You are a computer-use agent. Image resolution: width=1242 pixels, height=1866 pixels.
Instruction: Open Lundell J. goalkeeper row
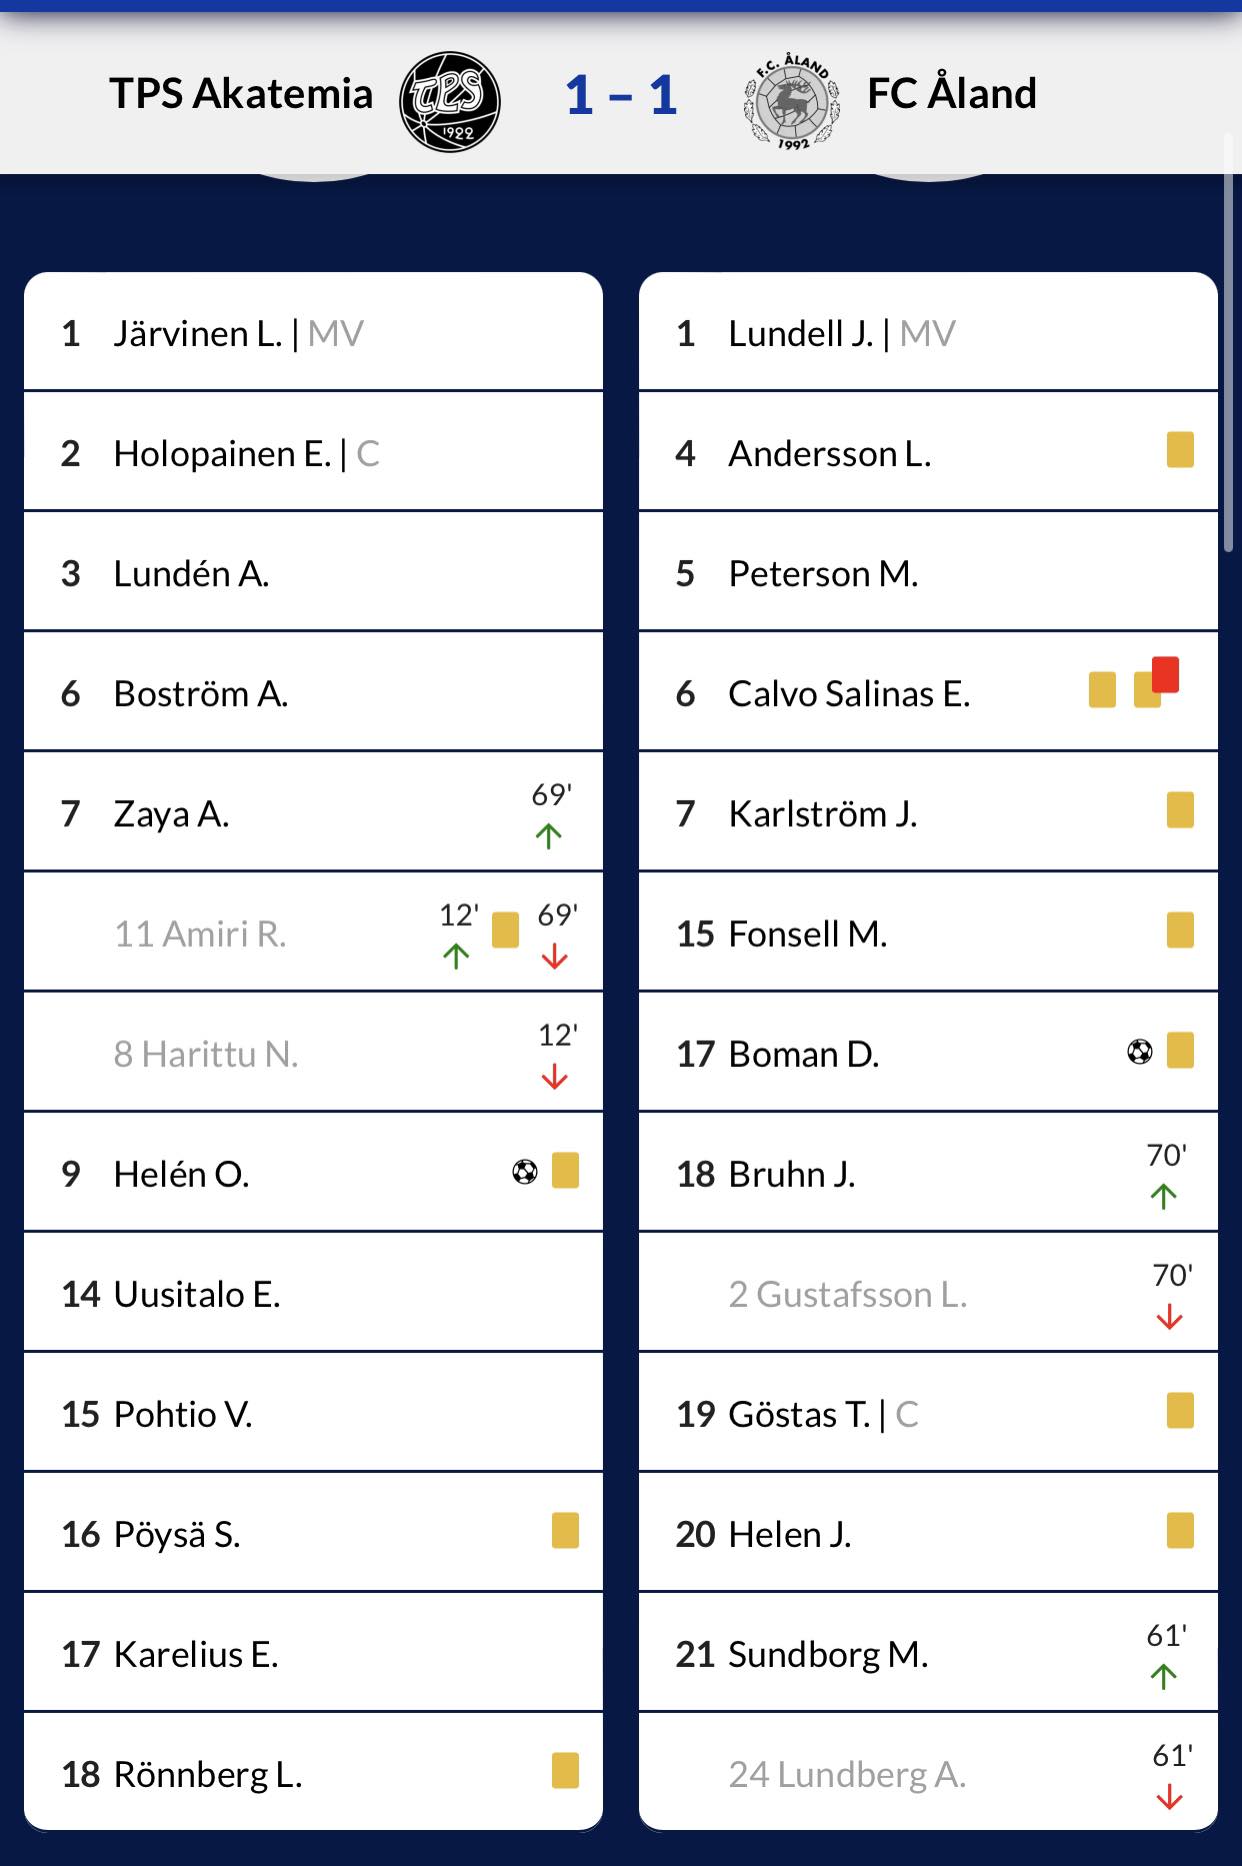tap(928, 332)
